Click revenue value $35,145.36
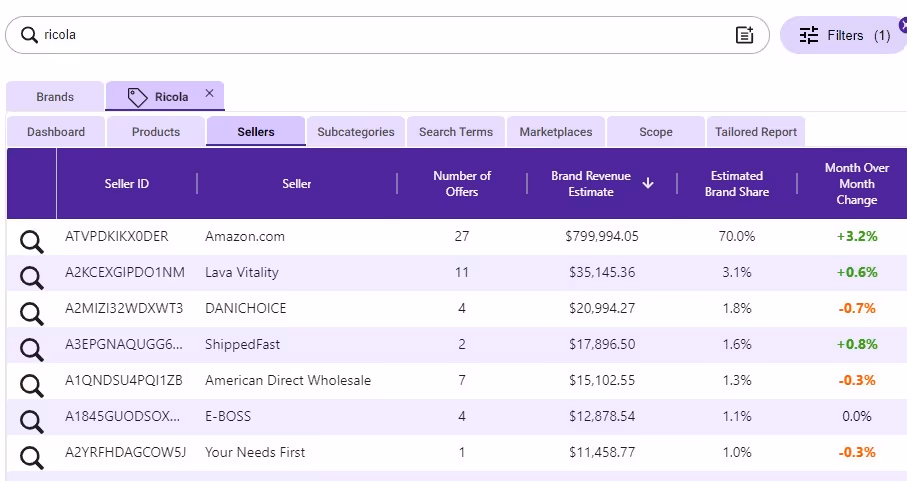 (x=602, y=272)
